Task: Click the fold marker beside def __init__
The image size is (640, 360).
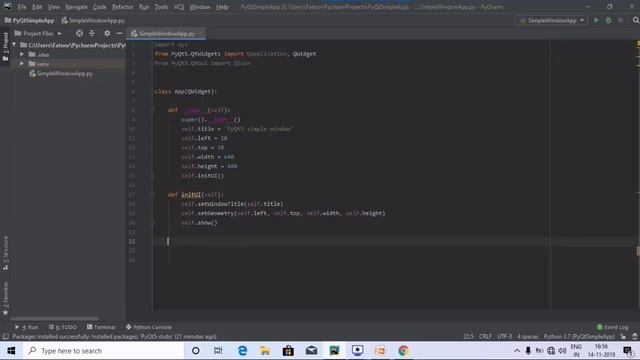Action: 153,110
